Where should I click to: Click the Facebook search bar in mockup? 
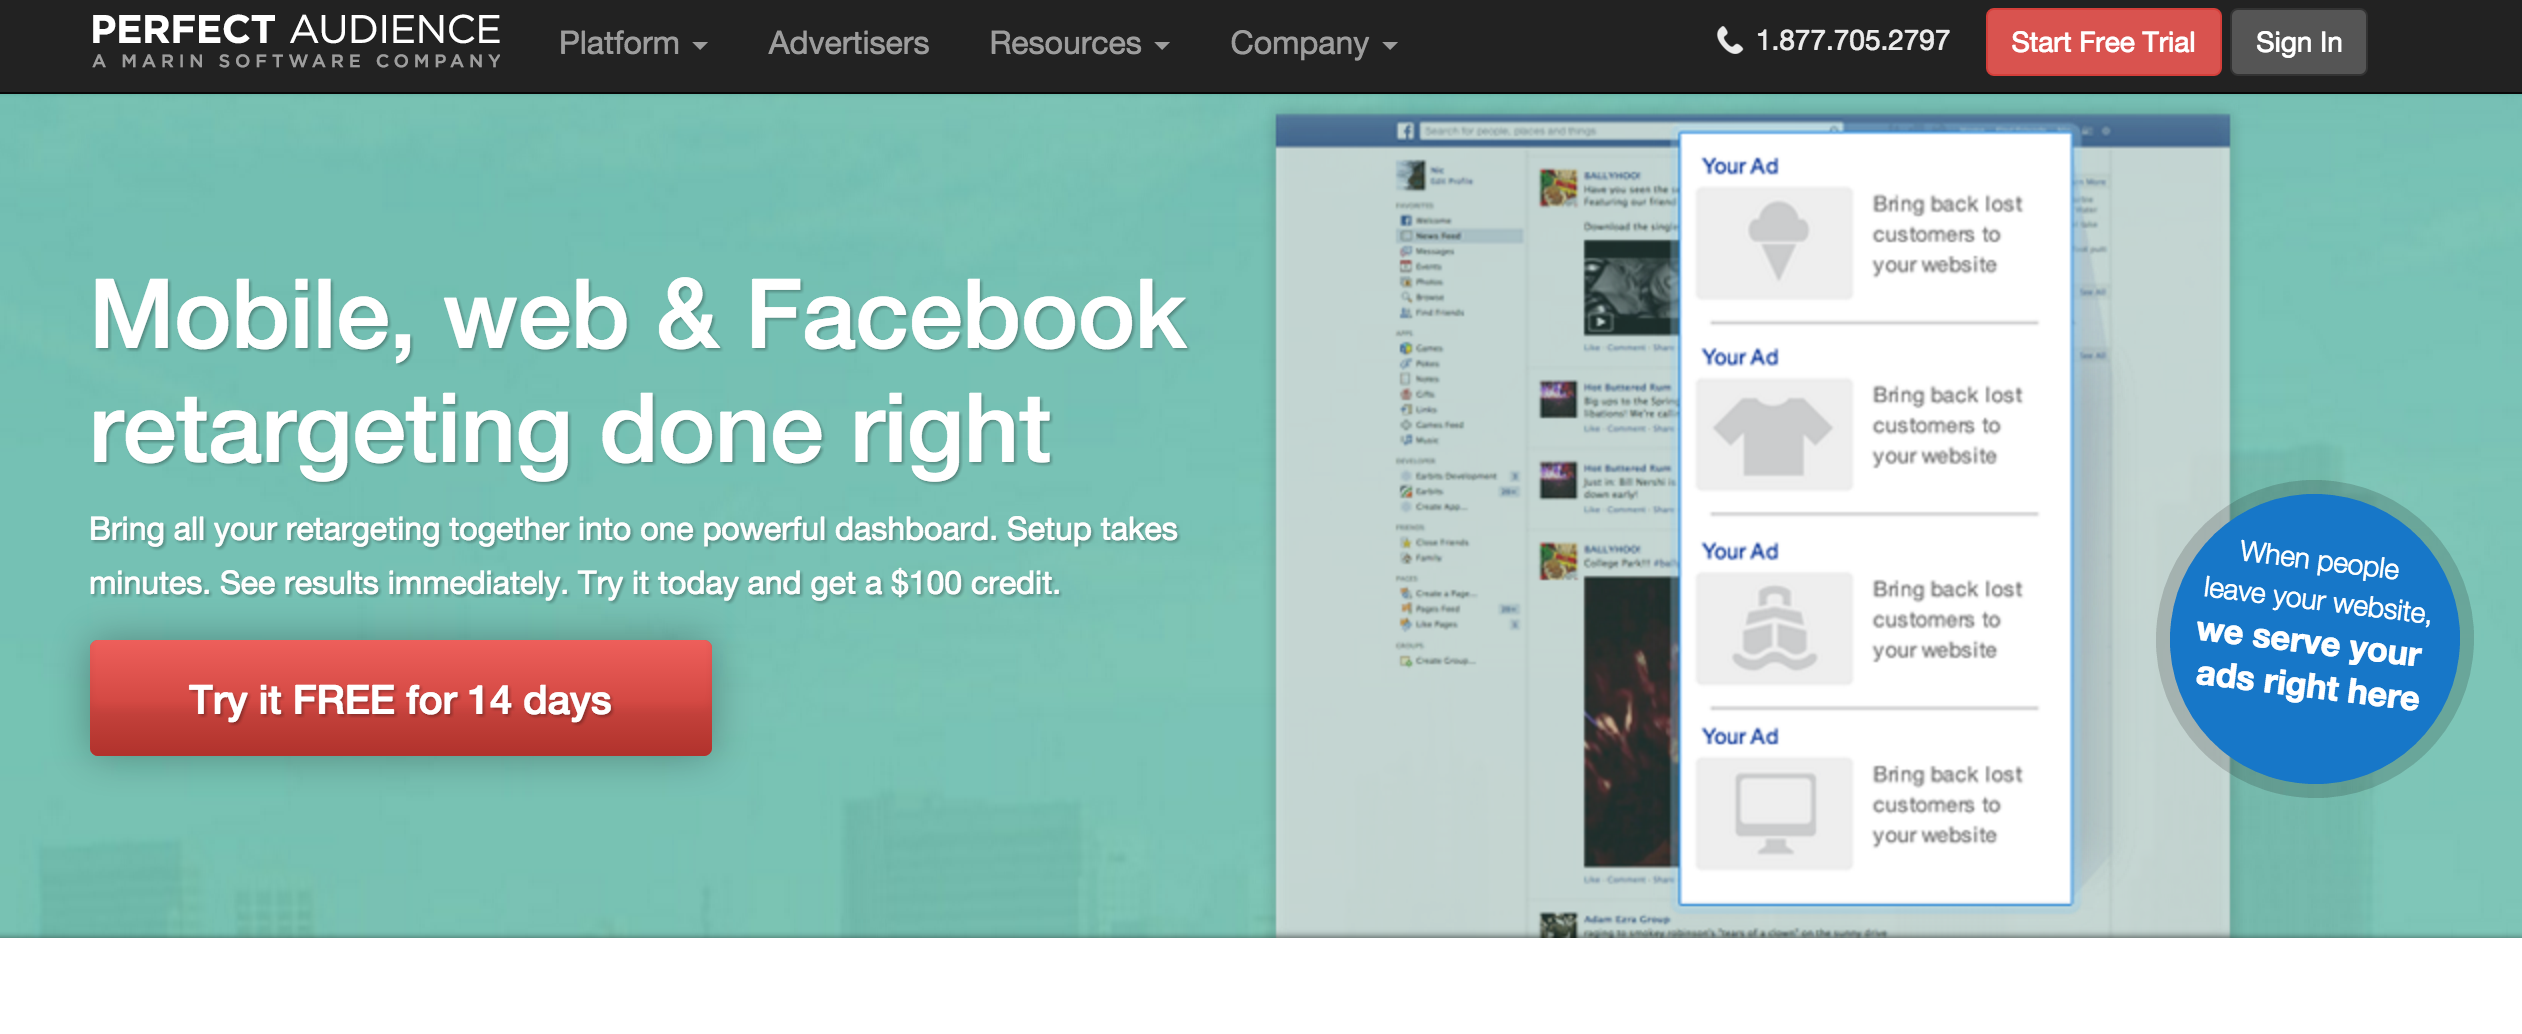[x=1630, y=131]
